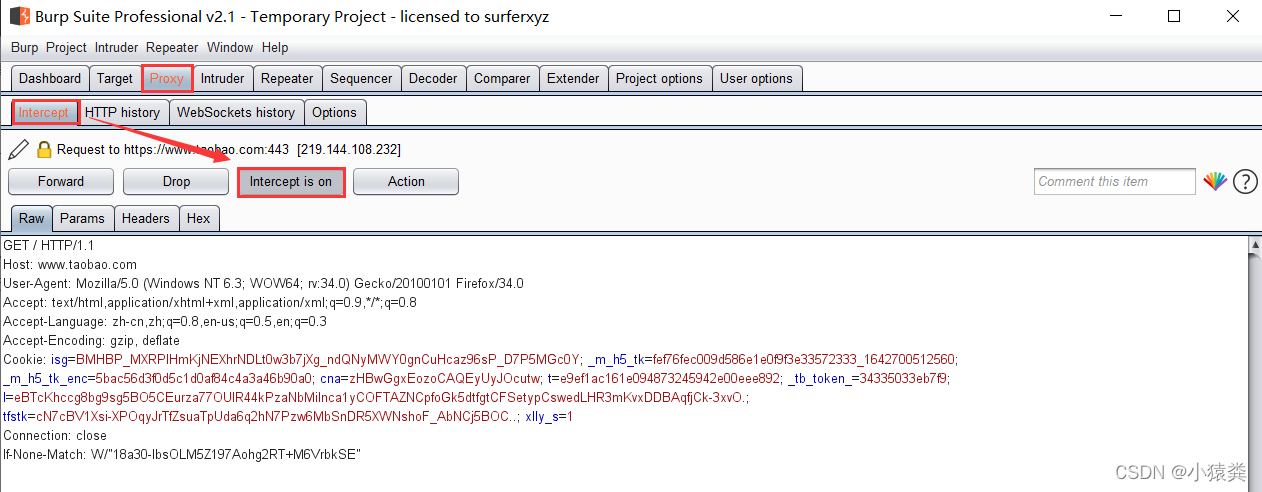Viewport: 1262px width, 492px height.
Task: Switch to the Repeater tab
Action: 287,79
